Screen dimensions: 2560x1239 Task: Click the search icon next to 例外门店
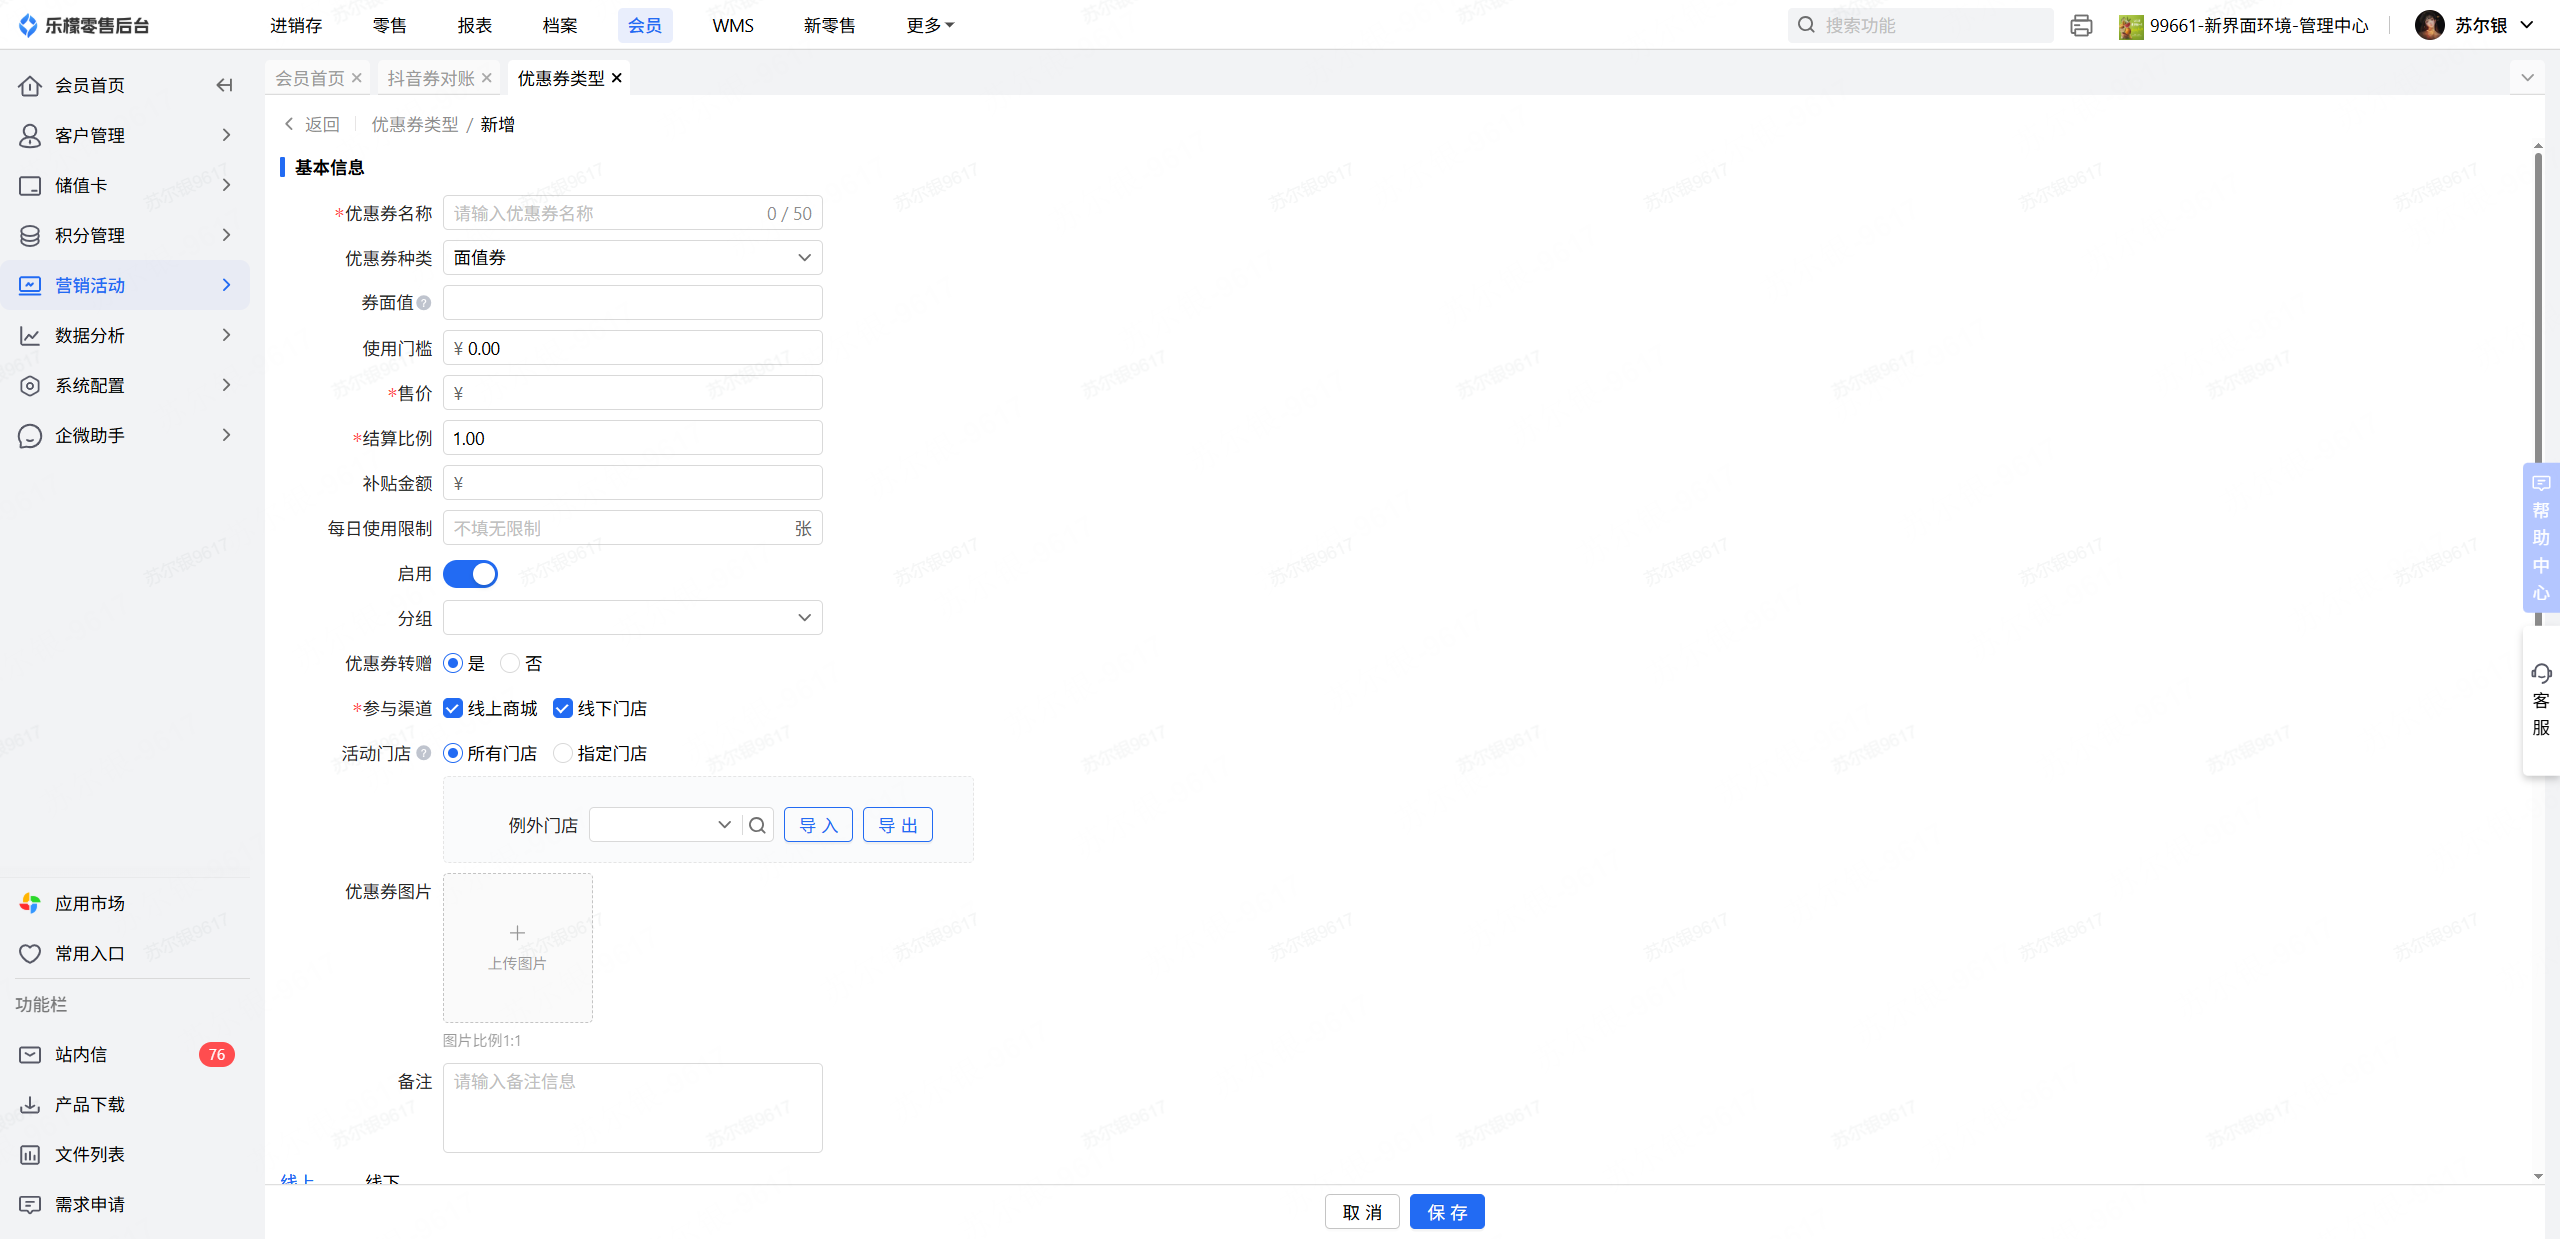click(757, 825)
